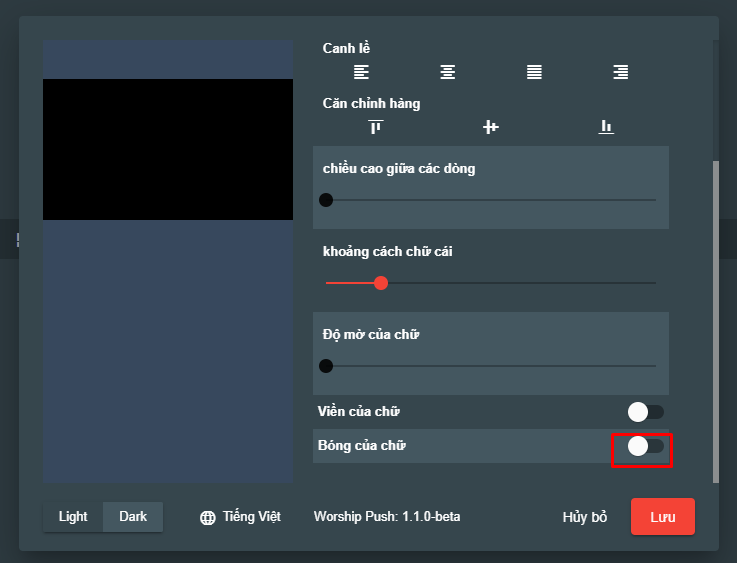Click the Worship Push: 1.1.0-beta version text
The width and height of the screenshot is (737, 563).
[x=387, y=516]
